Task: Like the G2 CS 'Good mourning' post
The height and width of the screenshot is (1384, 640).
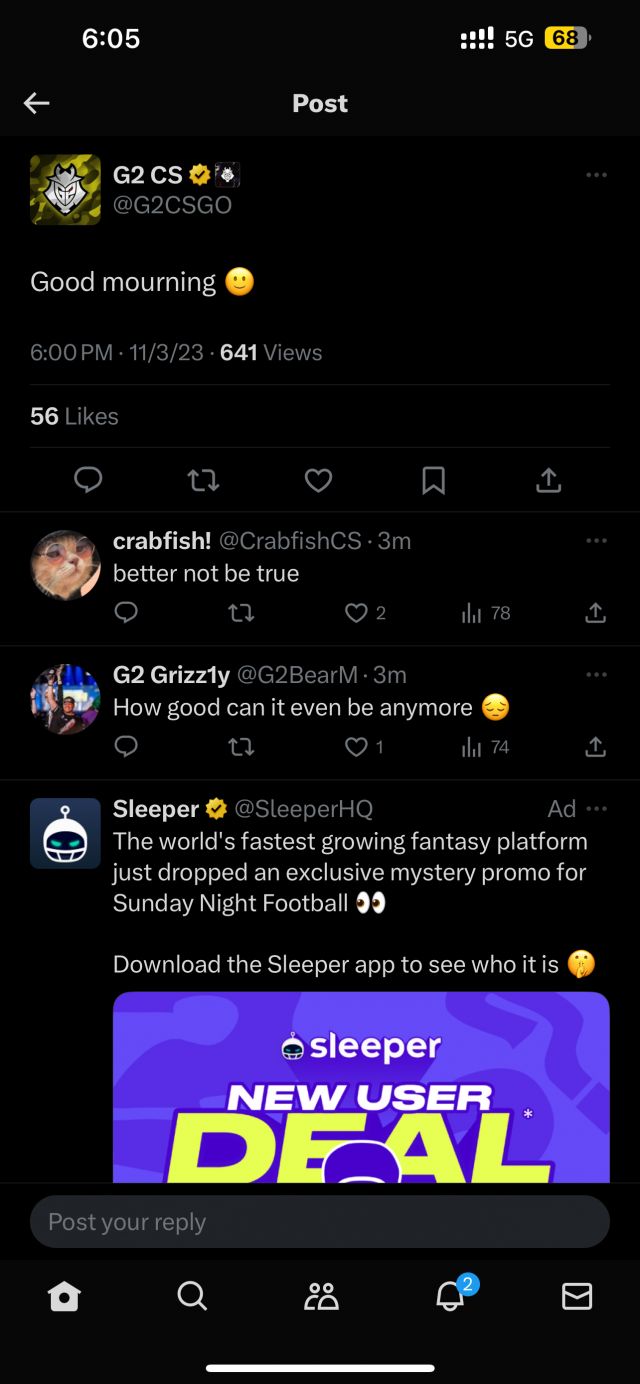Action: pos(318,481)
